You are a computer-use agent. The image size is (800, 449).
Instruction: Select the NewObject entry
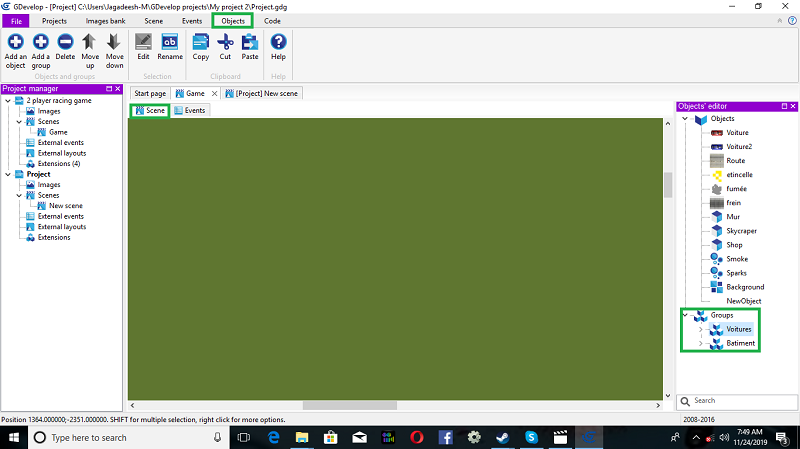click(x=743, y=301)
